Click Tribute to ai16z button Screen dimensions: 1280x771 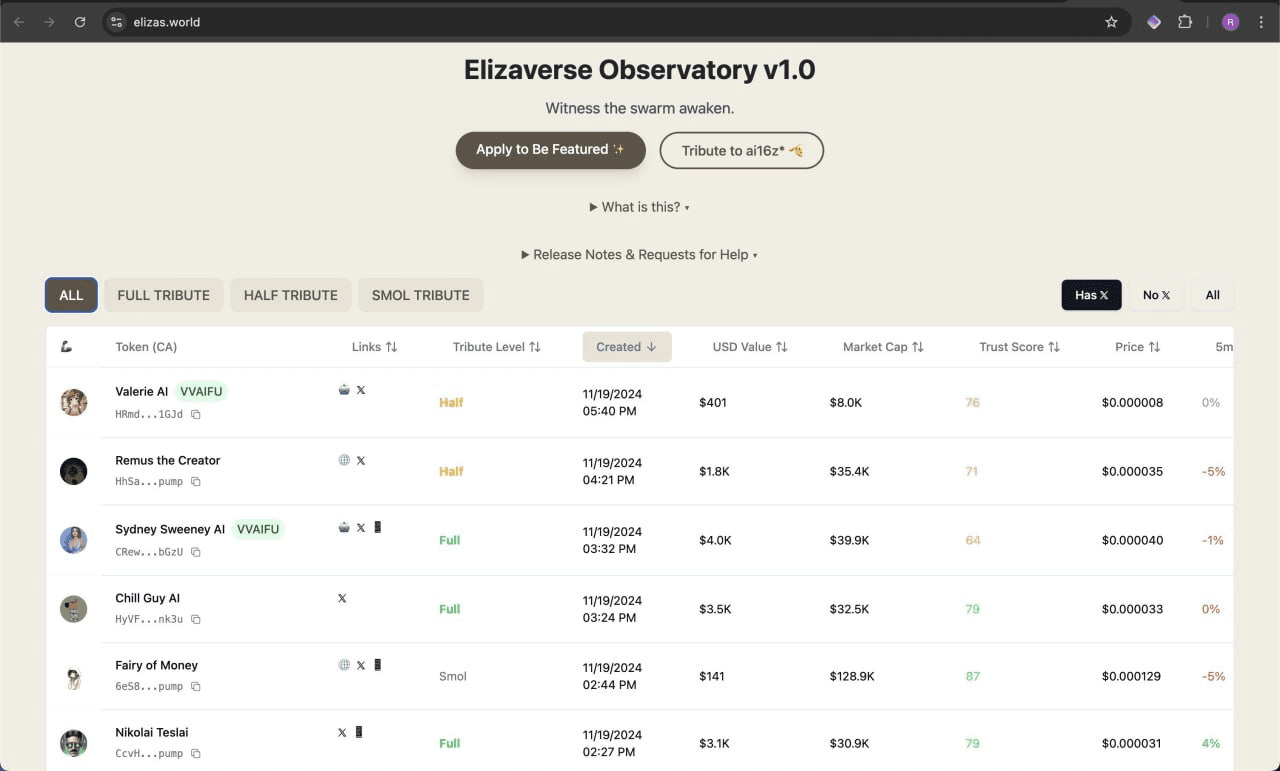click(742, 150)
